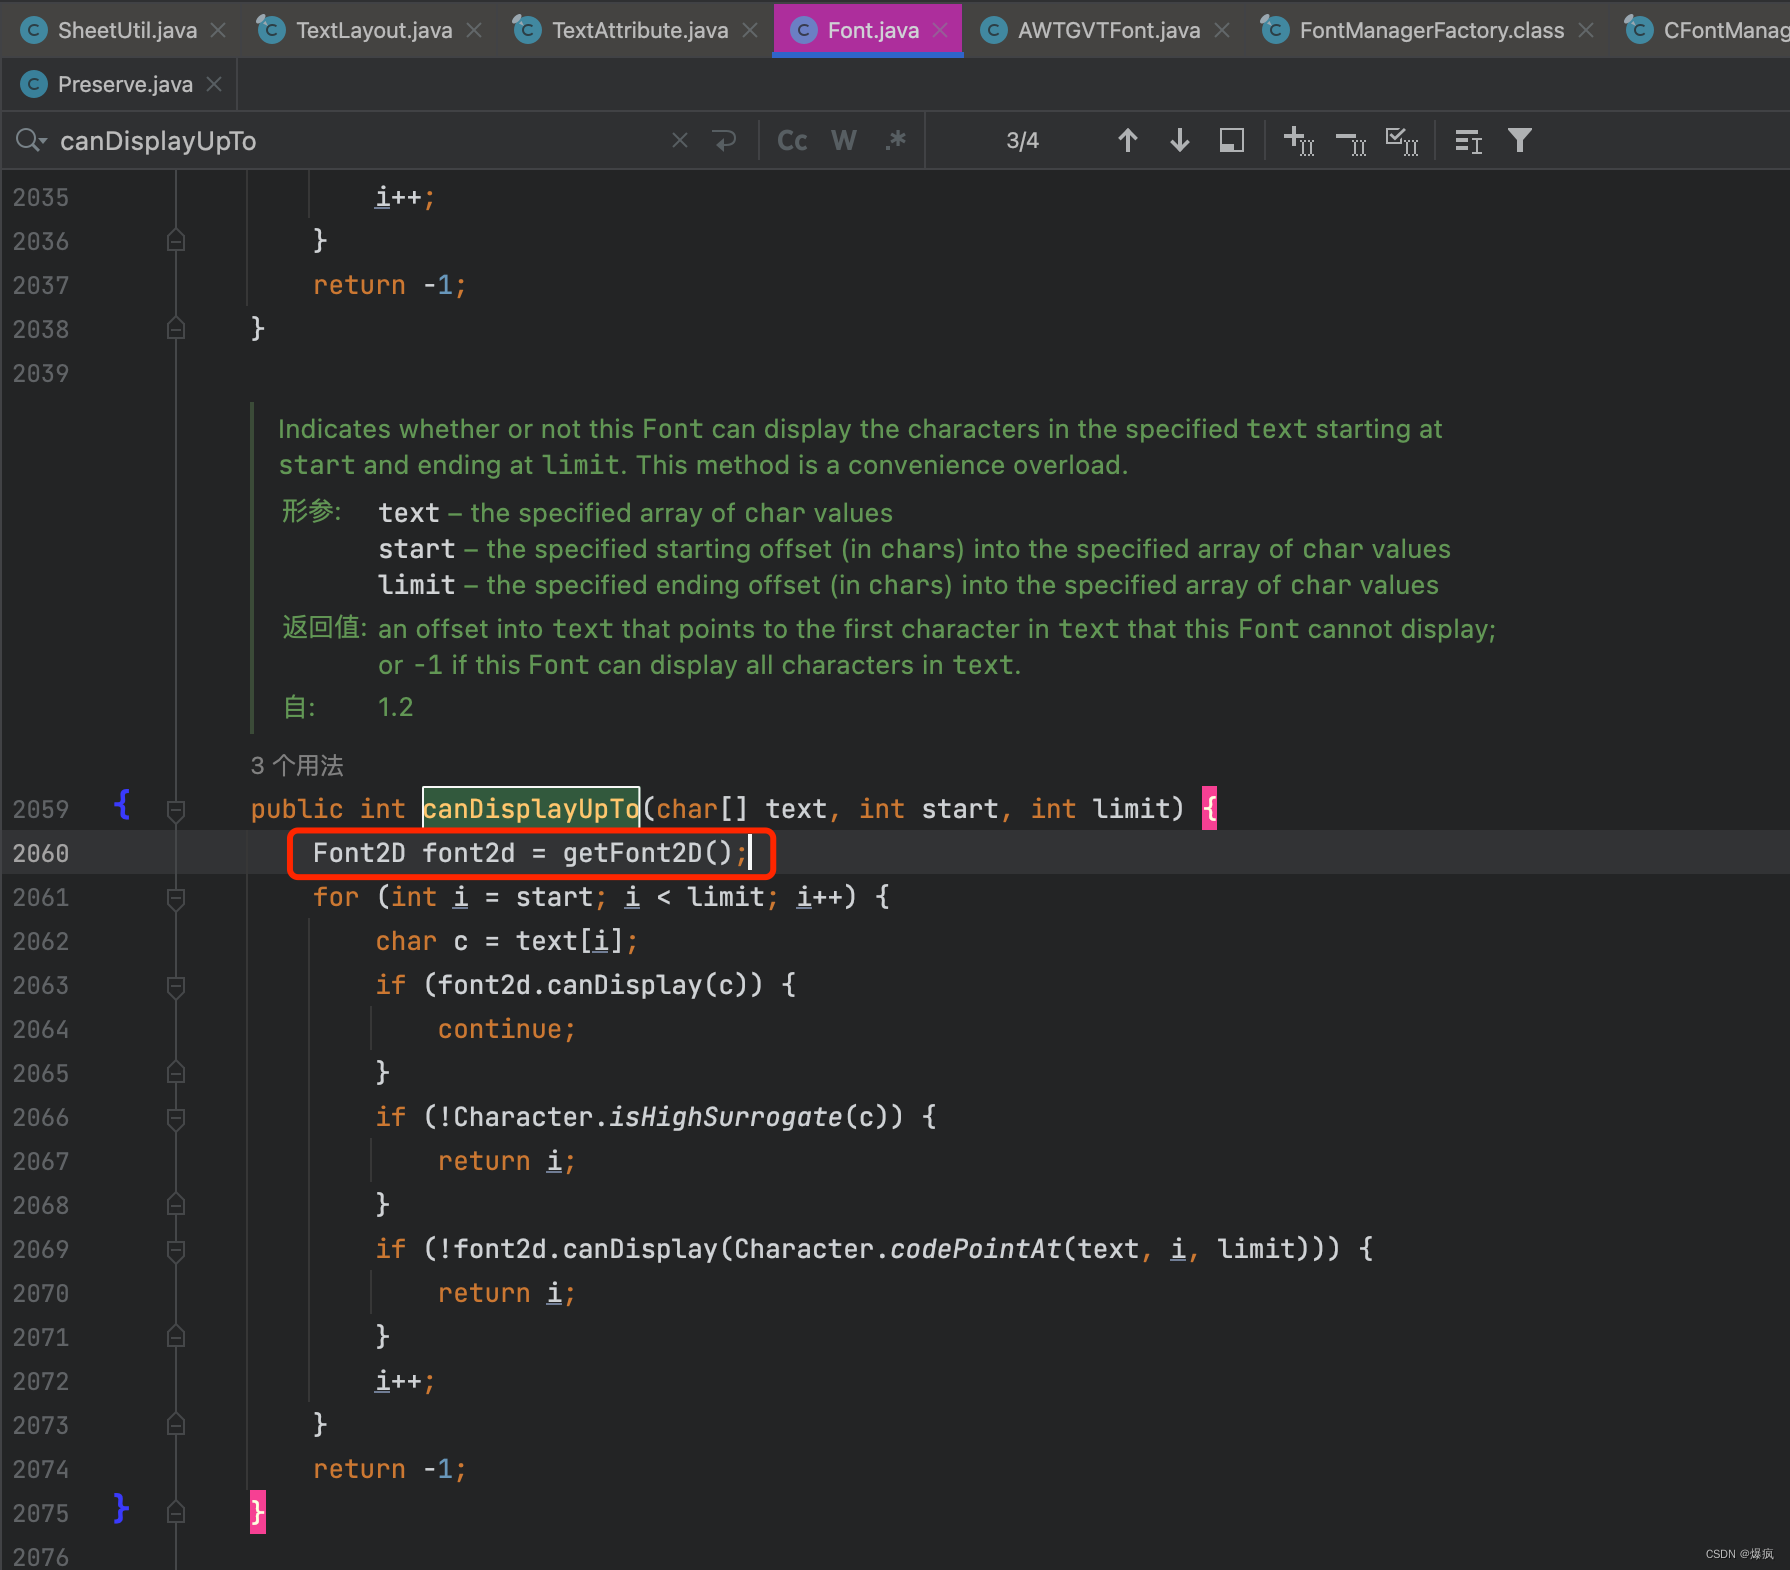Open the search filter options

(x=1519, y=141)
